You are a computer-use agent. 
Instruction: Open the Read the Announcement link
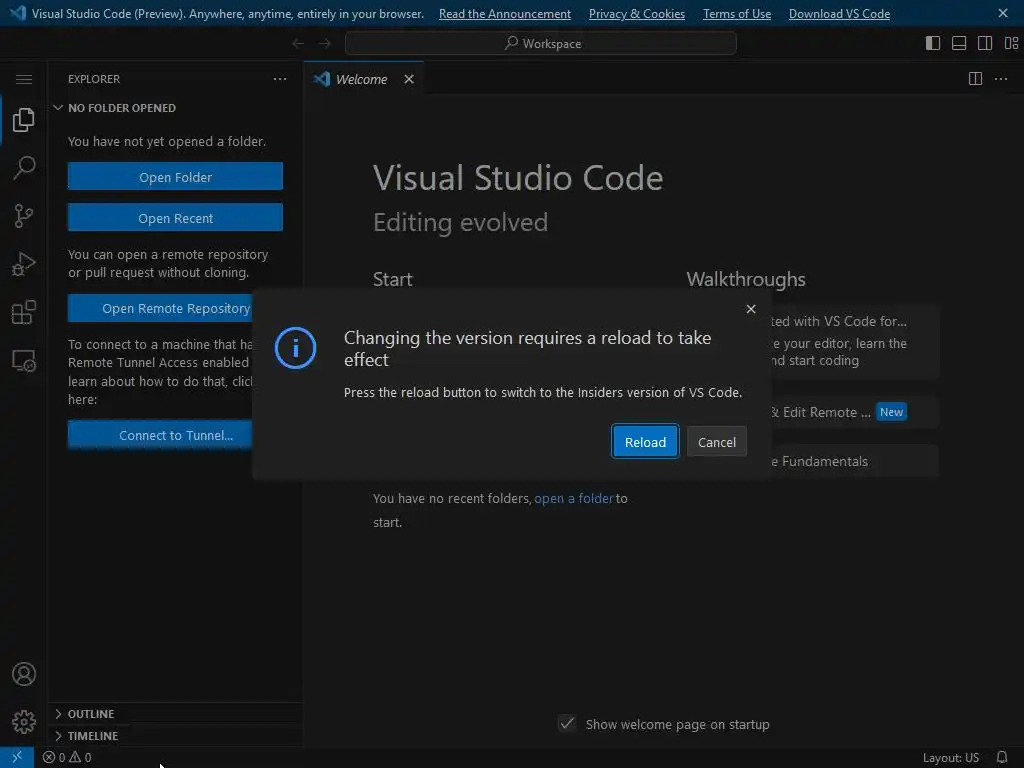click(505, 14)
